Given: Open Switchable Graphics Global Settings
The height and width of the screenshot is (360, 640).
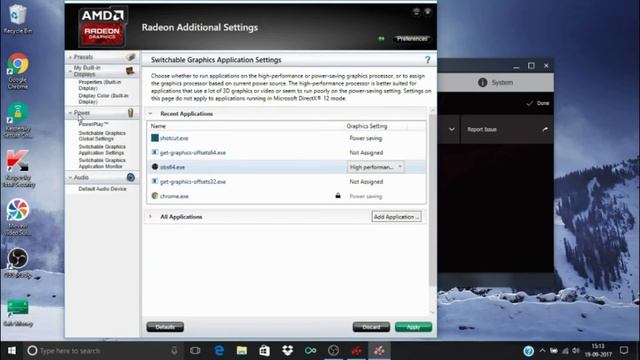Looking at the screenshot, I should pos(102,136).
